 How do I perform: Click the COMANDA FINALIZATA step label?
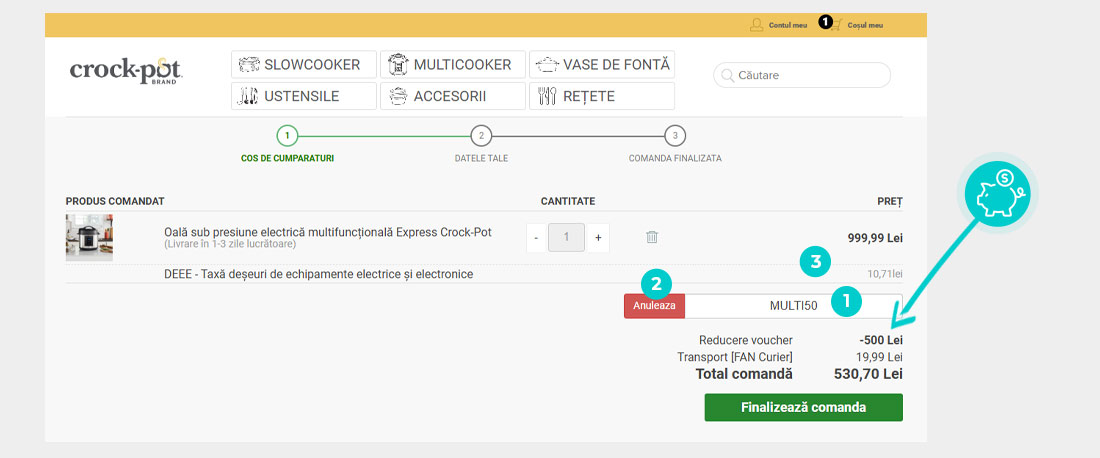675,159
